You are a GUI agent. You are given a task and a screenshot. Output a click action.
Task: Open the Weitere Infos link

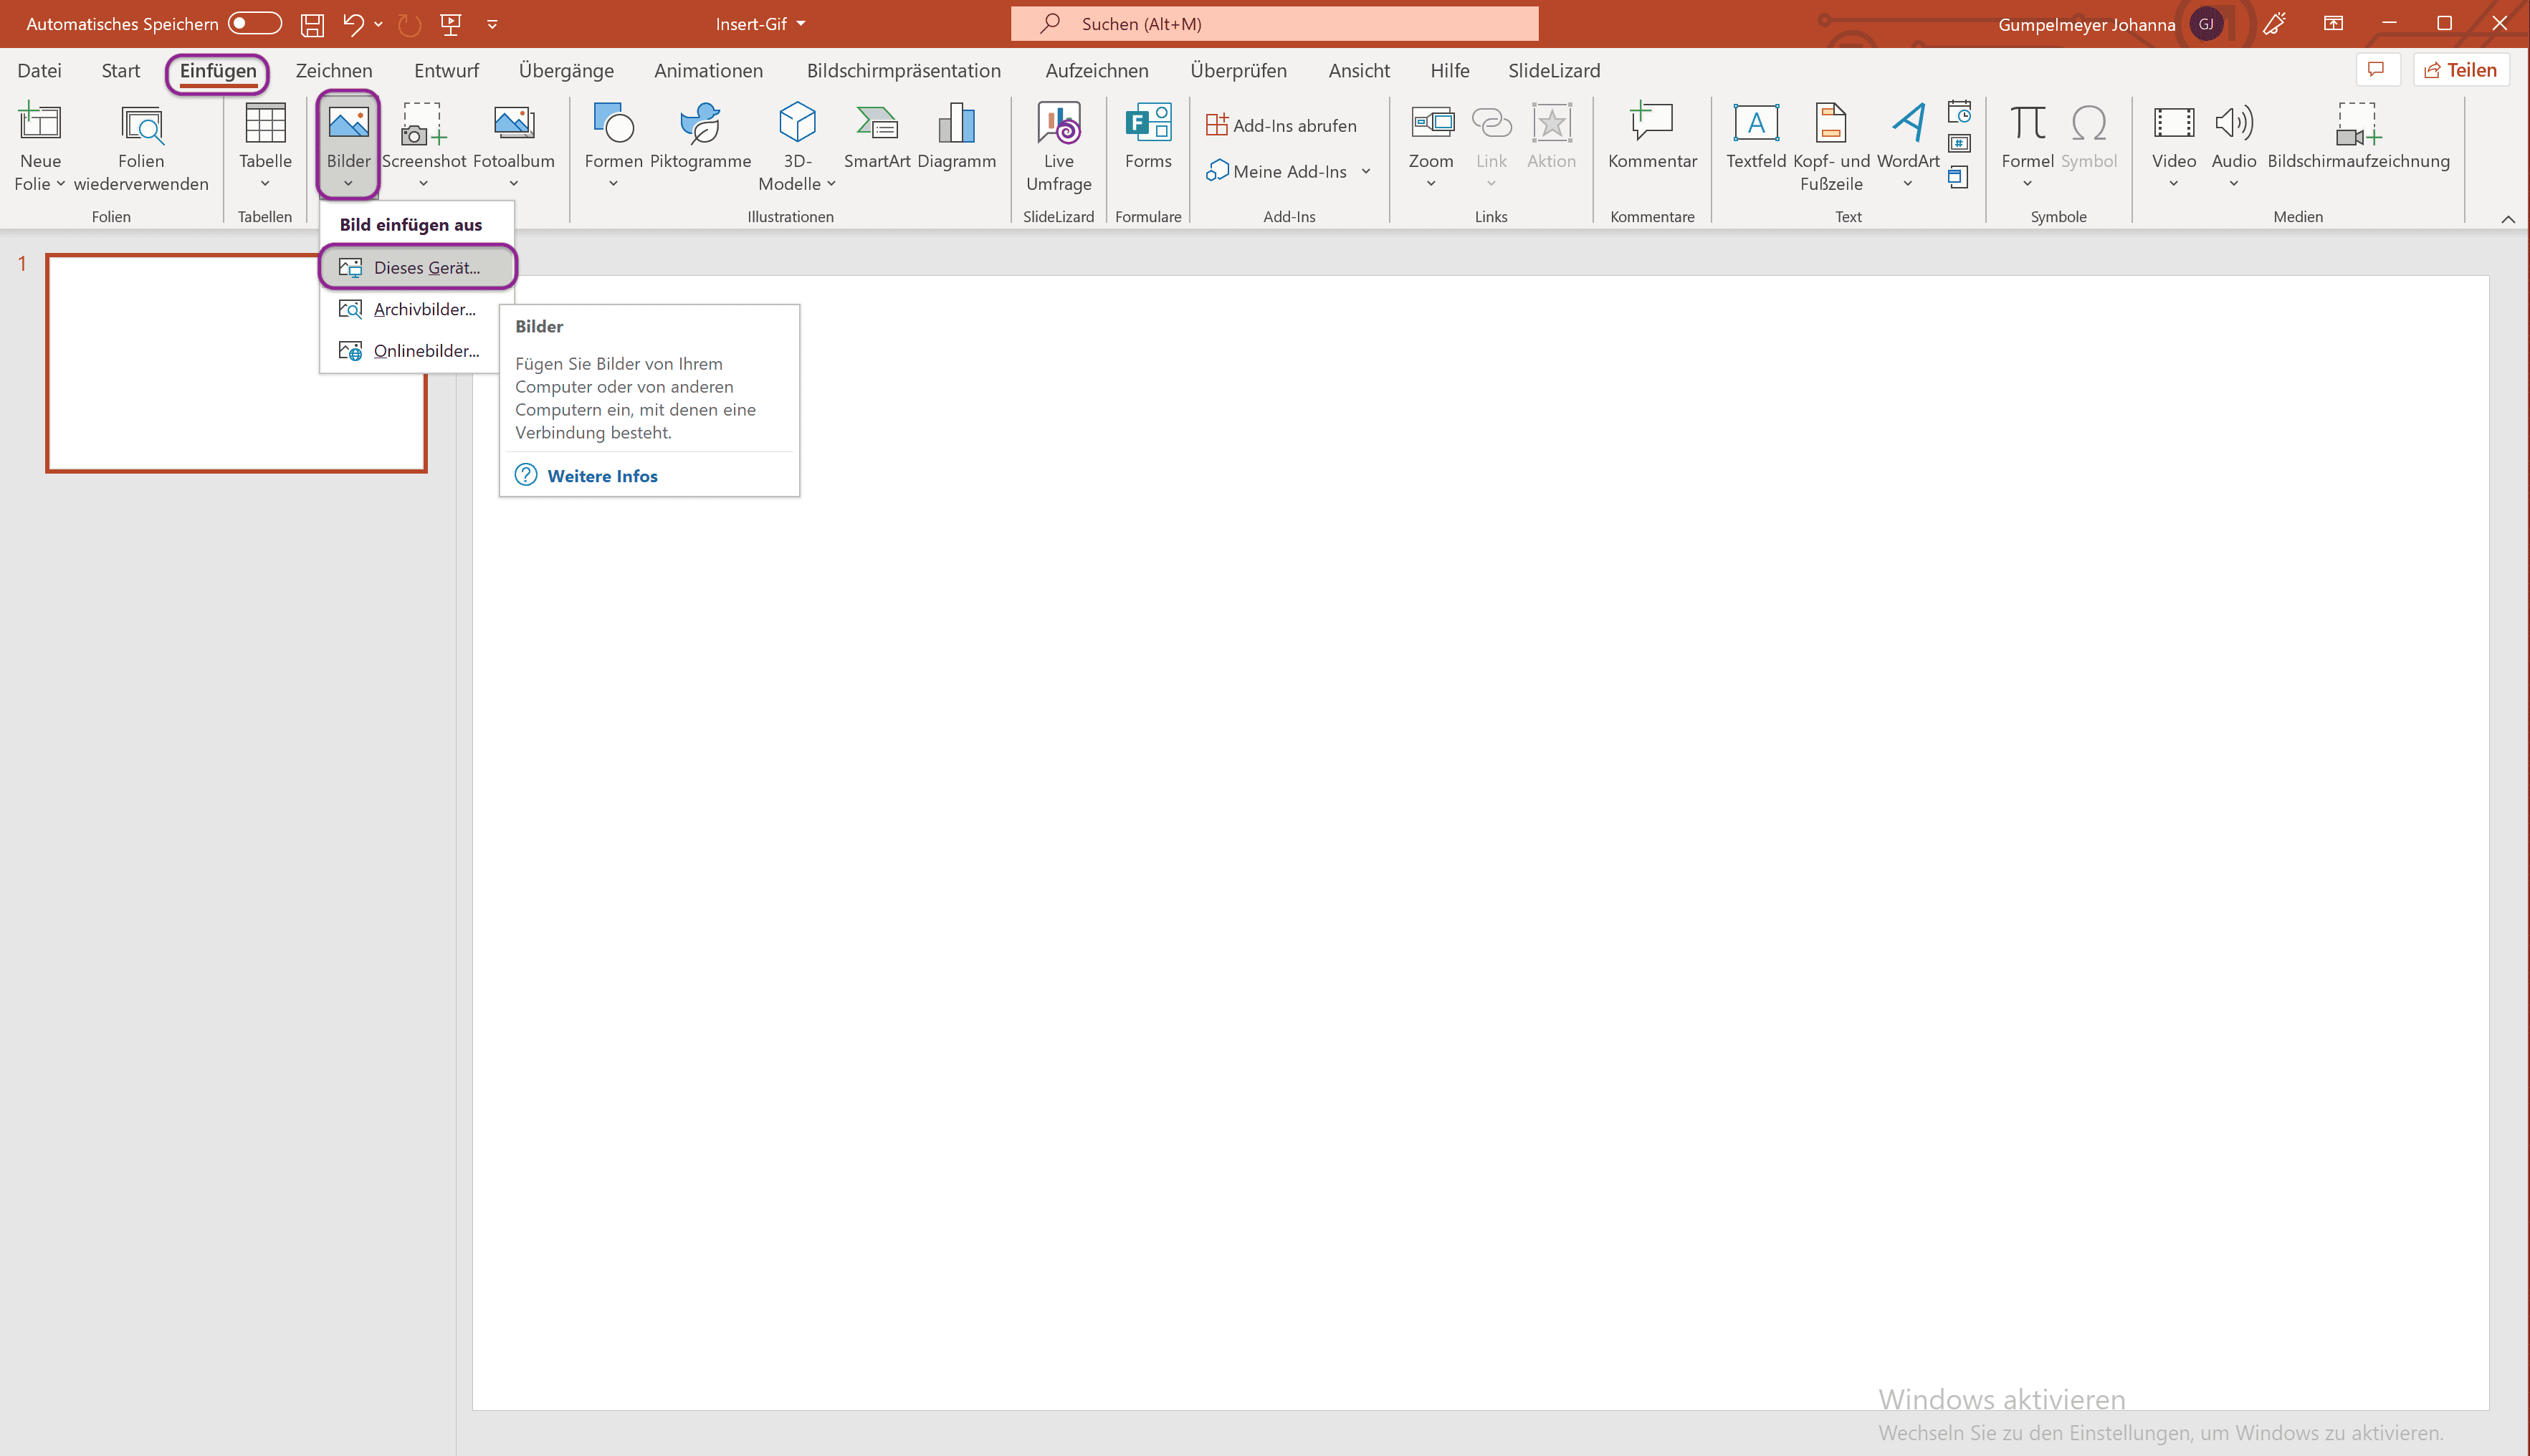click(602, 476)
